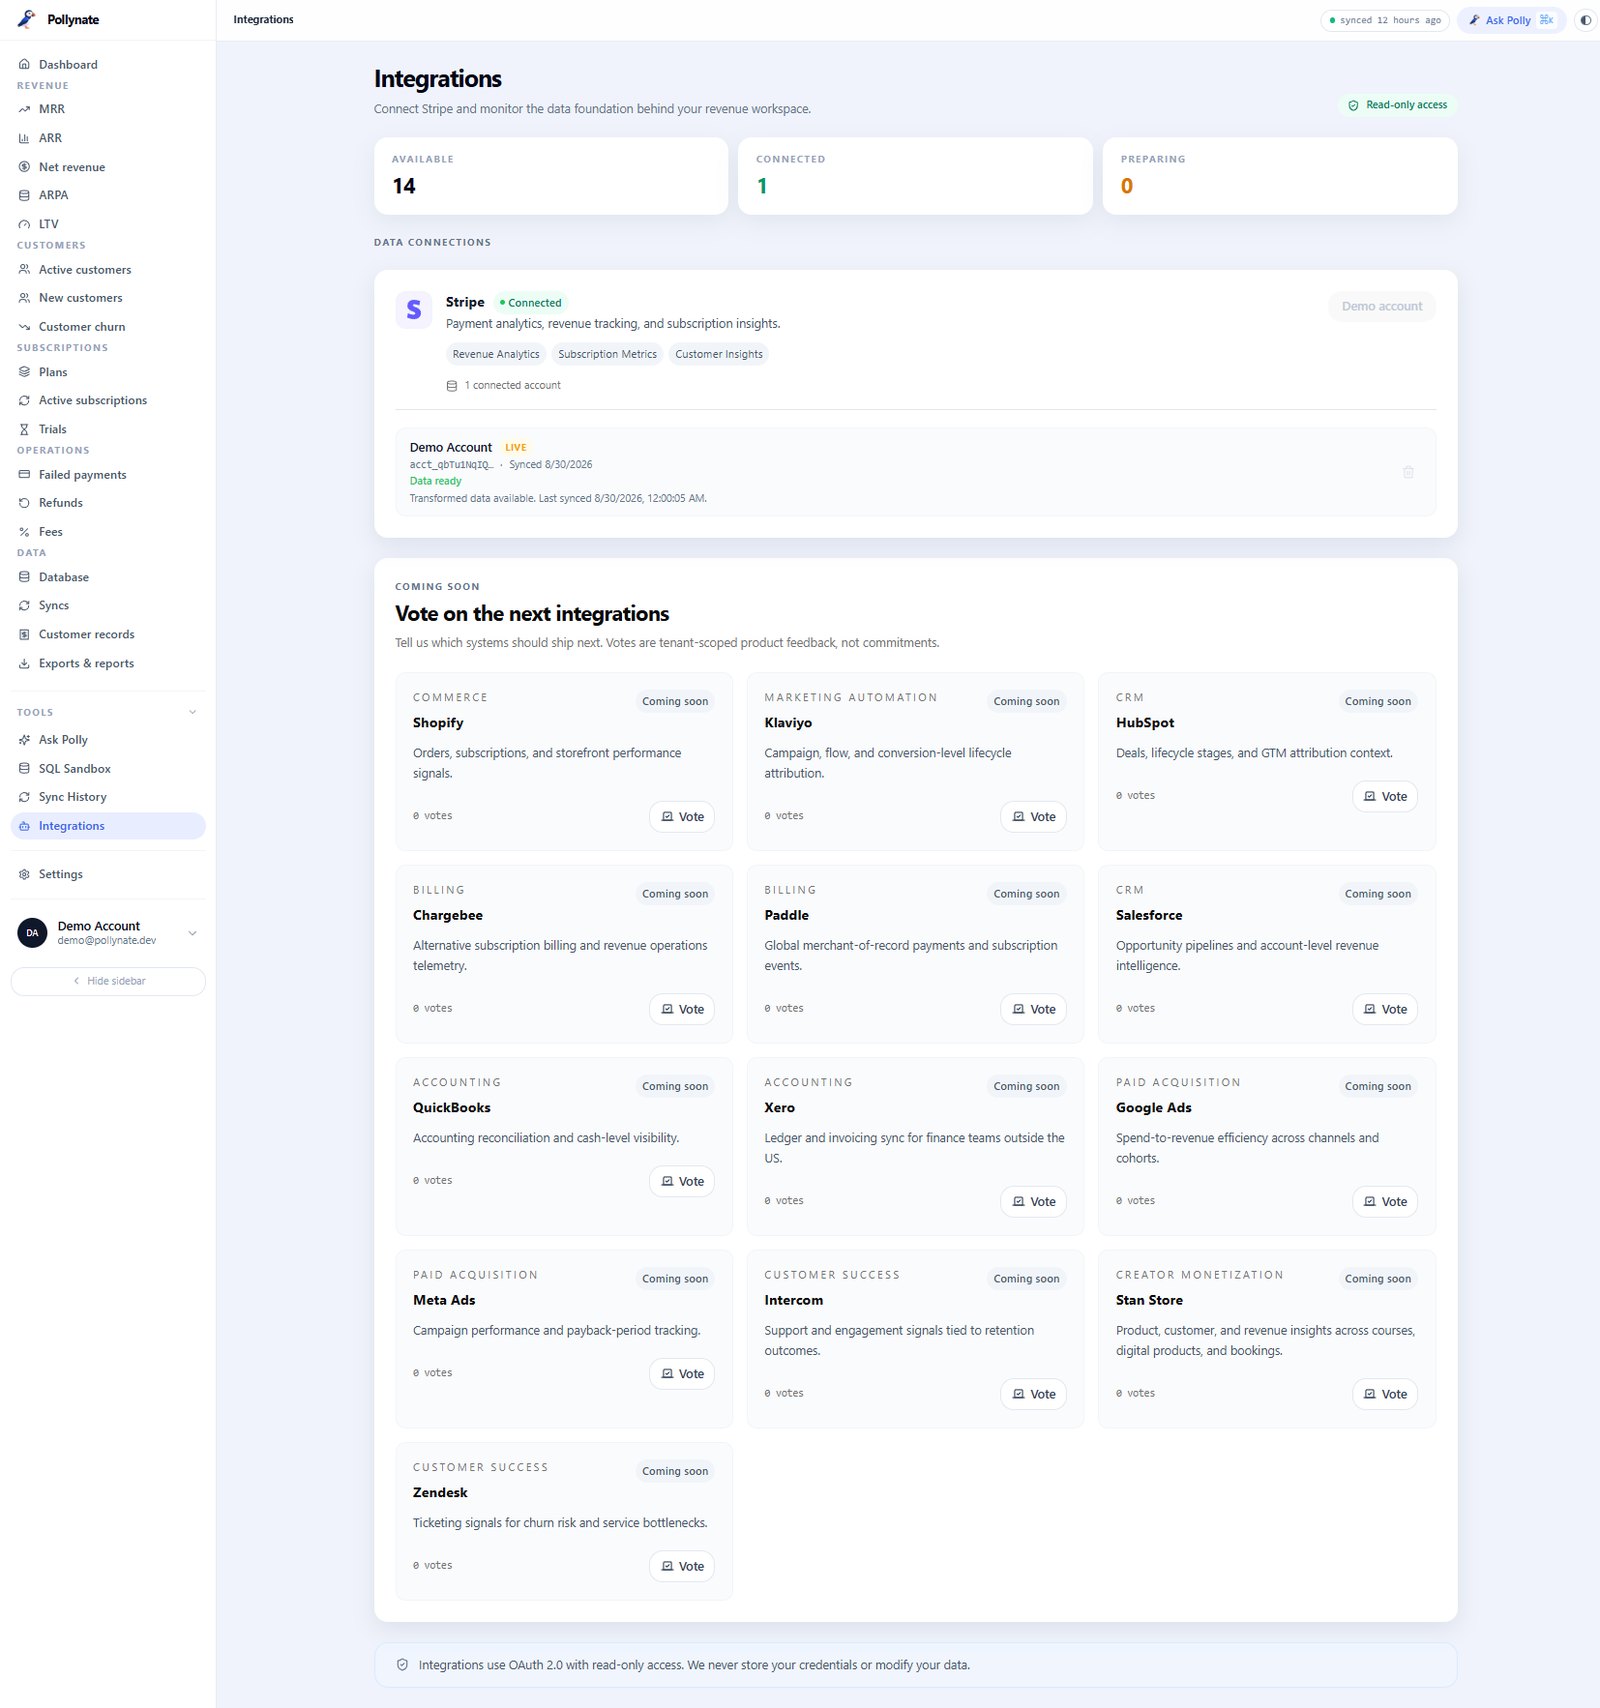Navigate to New customers page
This screenshot has height=1708, width=1600.
[x=108, y=298]
